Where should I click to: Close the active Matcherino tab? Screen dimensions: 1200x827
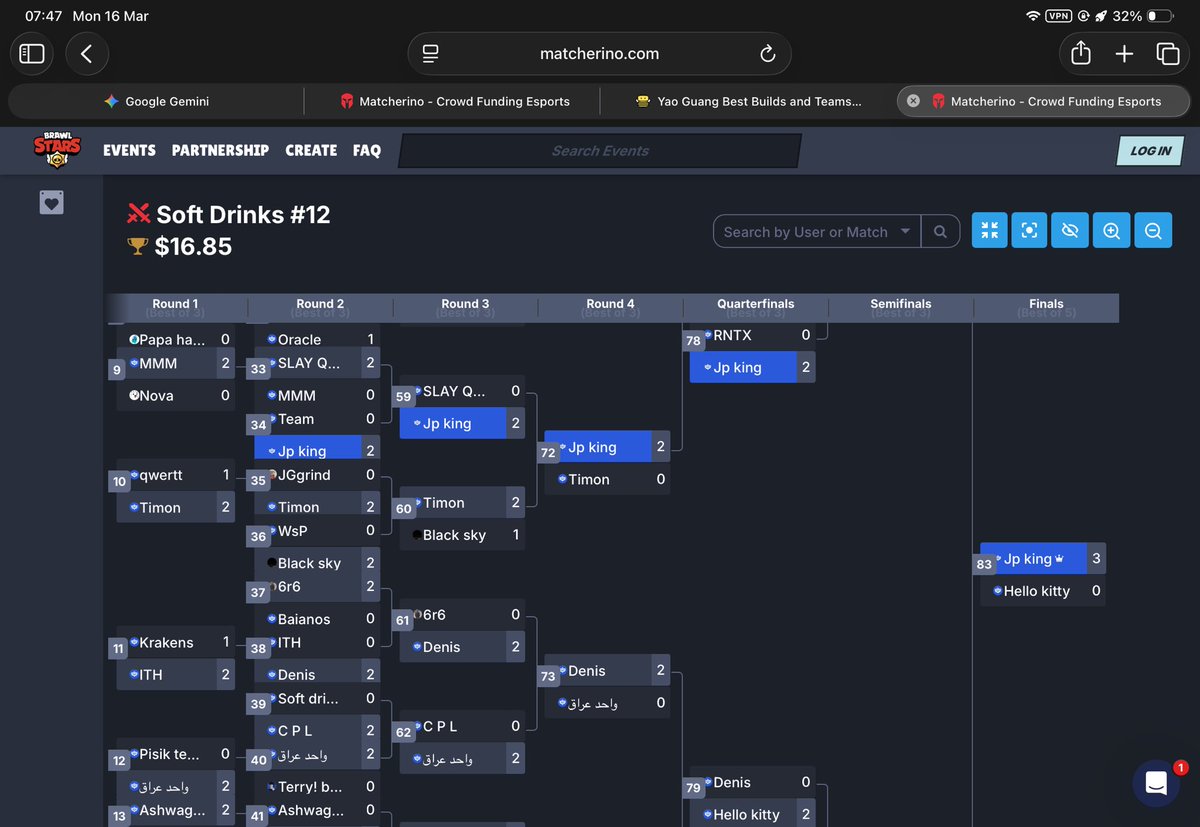[913, 101]
